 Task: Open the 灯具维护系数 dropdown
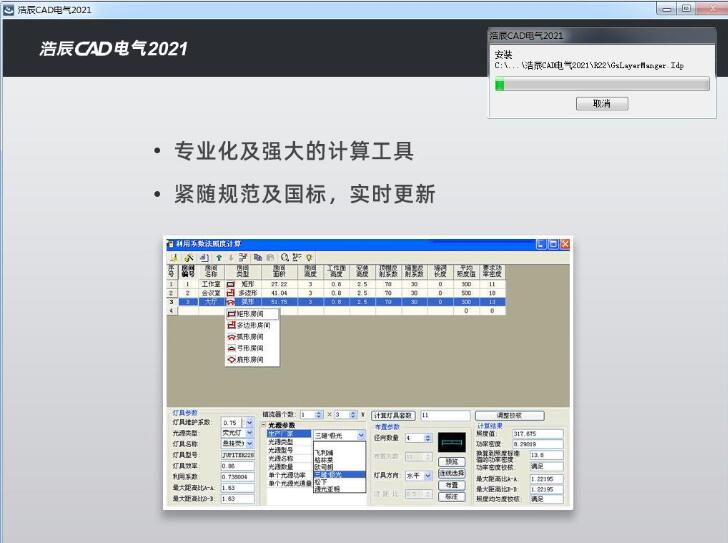pyautogui.click(x=249, y=423)
